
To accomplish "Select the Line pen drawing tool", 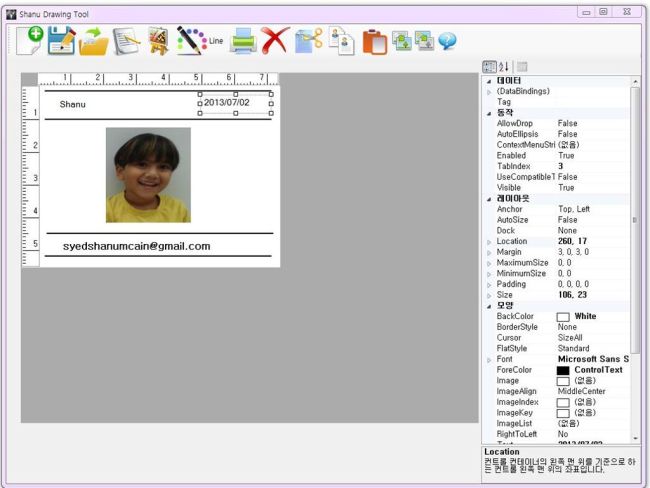I will pos(200,40).
